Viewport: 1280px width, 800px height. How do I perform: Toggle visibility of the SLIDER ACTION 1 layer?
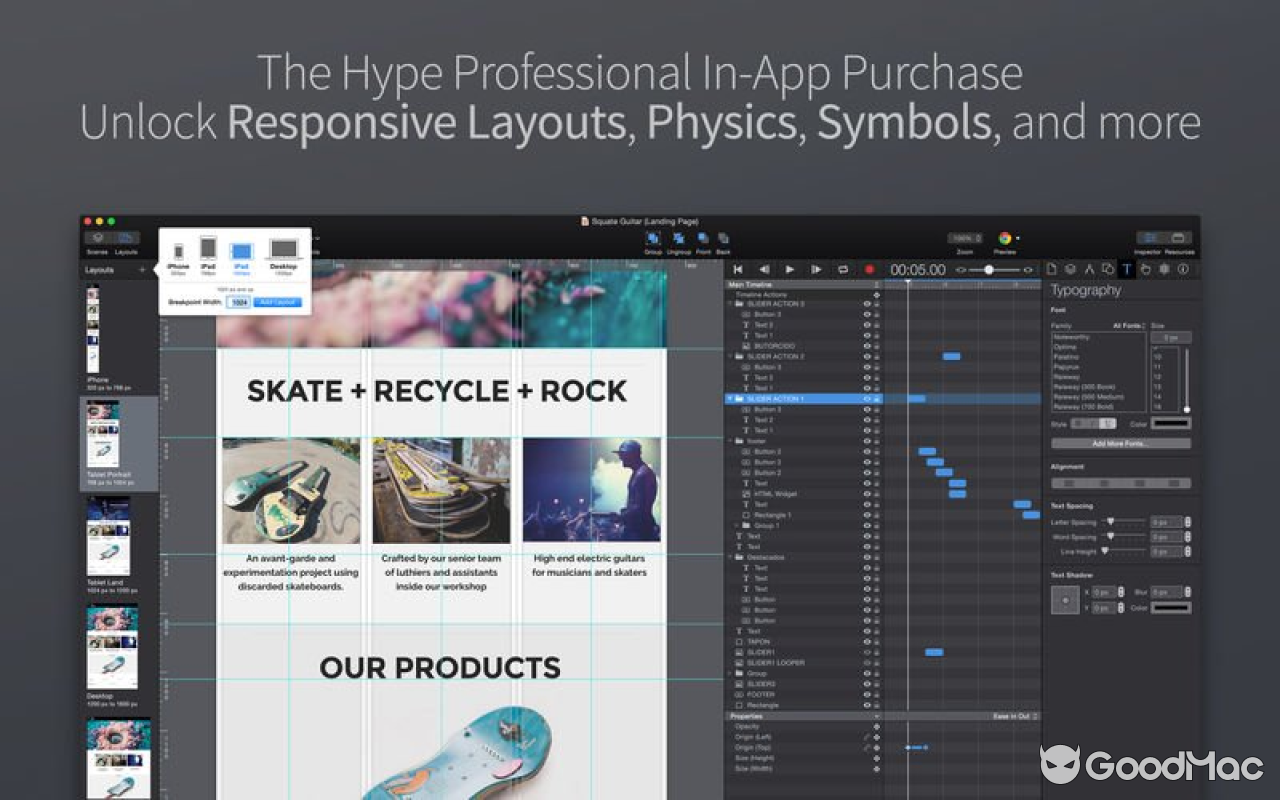point(867,398)
